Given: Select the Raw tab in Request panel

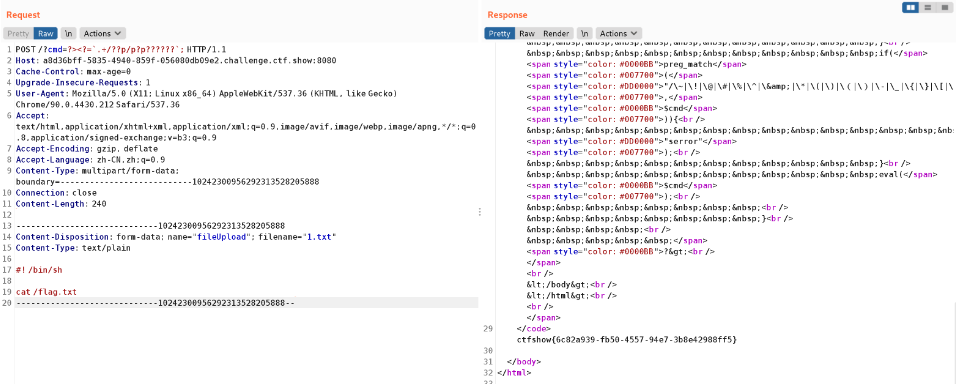Looking at the screenshot, I should (46, 34).
